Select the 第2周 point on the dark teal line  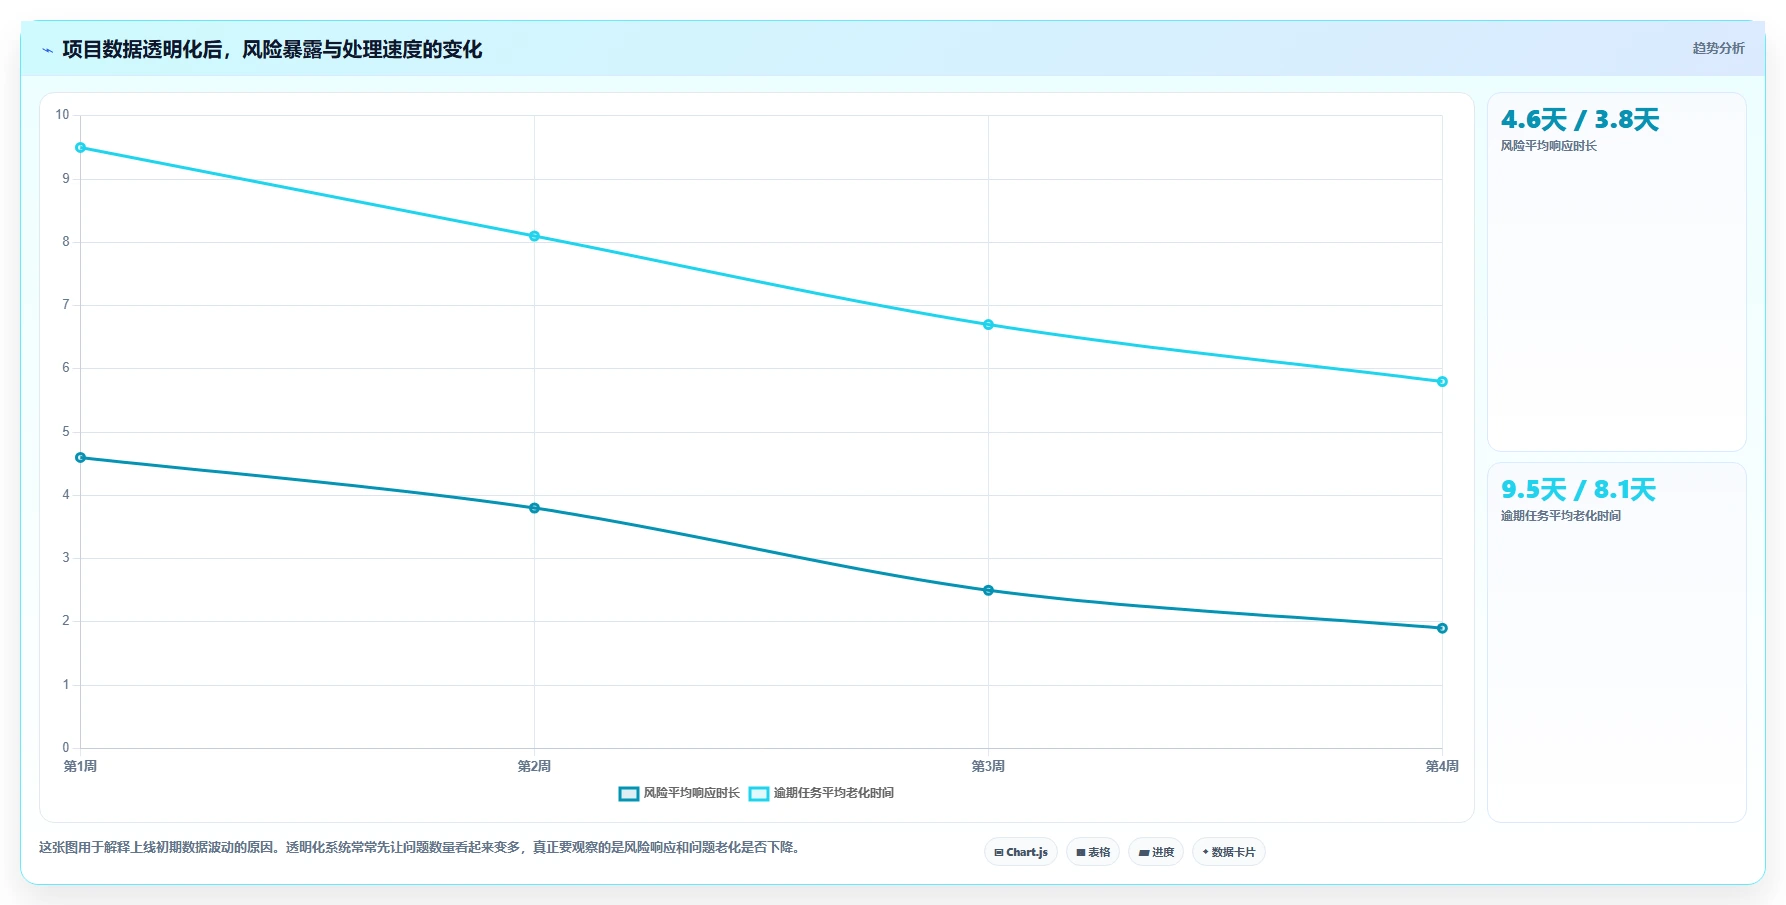point(534,508)
